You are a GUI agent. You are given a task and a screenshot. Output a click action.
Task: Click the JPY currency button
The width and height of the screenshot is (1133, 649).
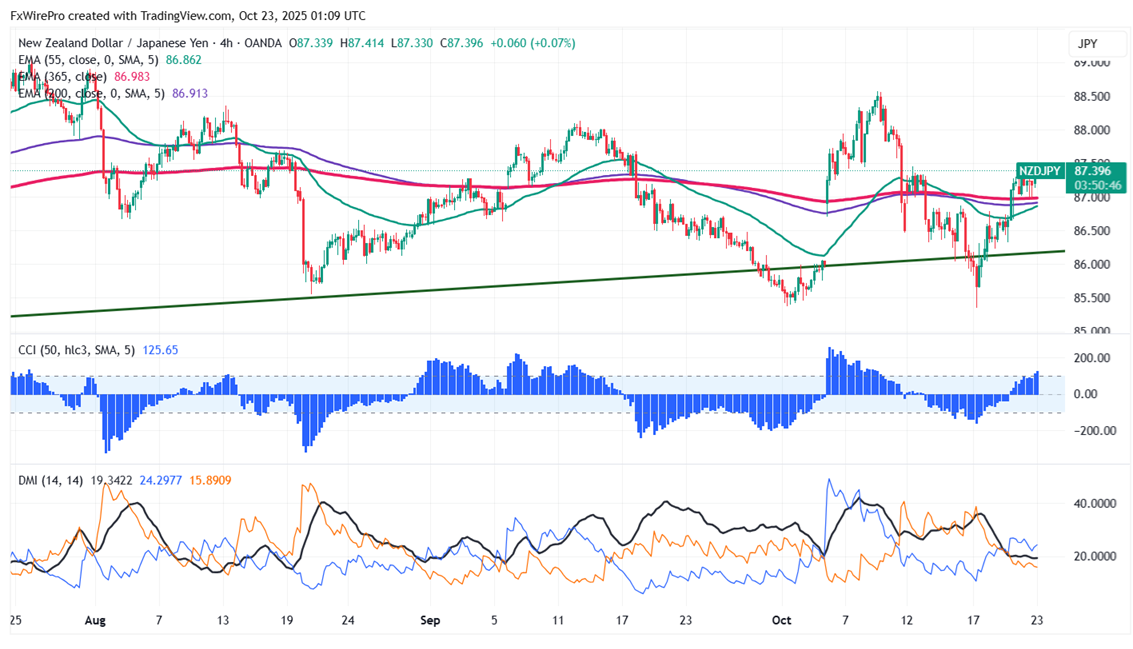1097,44
